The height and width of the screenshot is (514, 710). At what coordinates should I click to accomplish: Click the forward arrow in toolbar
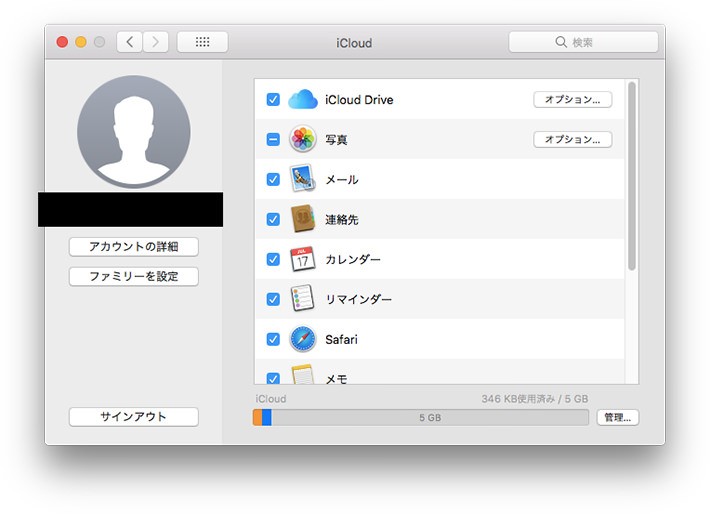pos(156,42)
